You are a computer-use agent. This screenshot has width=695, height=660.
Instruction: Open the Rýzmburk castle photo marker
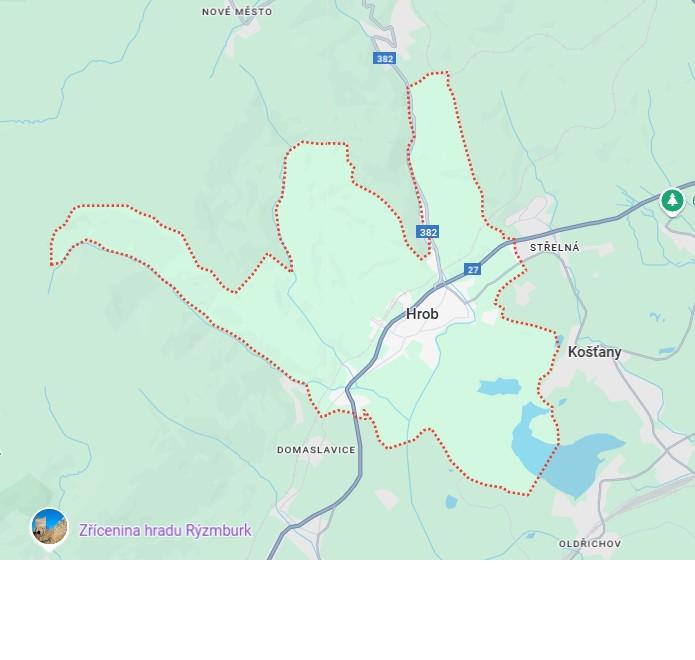pyautogui.click(x=49, y=527)
